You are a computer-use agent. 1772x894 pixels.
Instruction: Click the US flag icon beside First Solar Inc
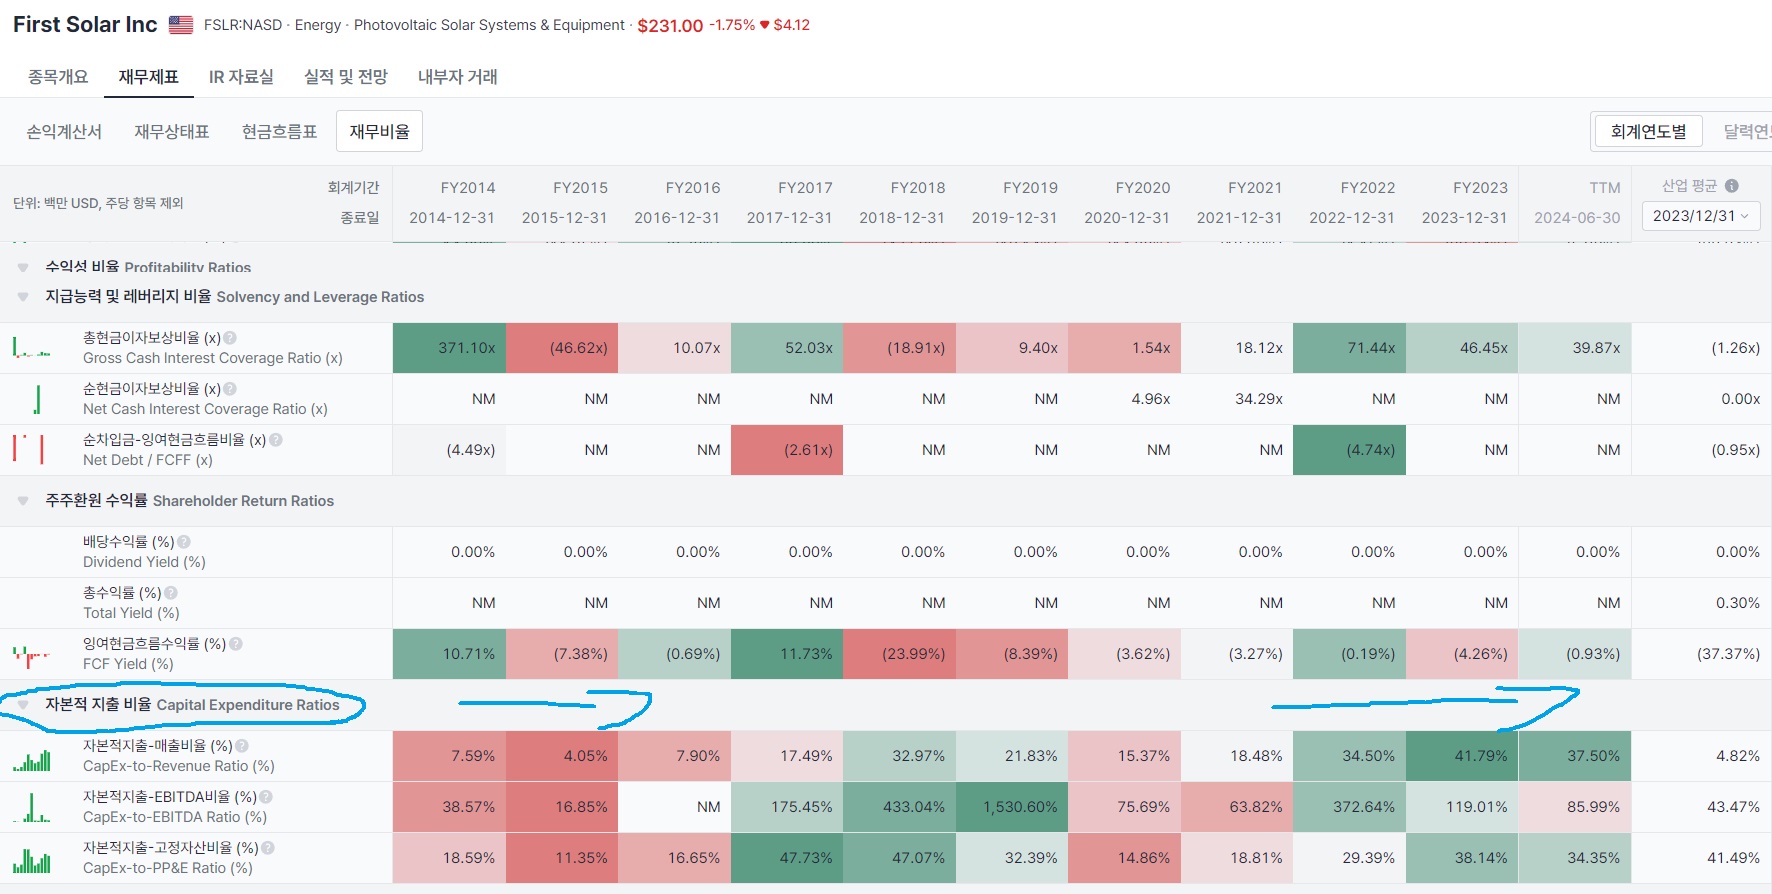(x=181, y=25)
